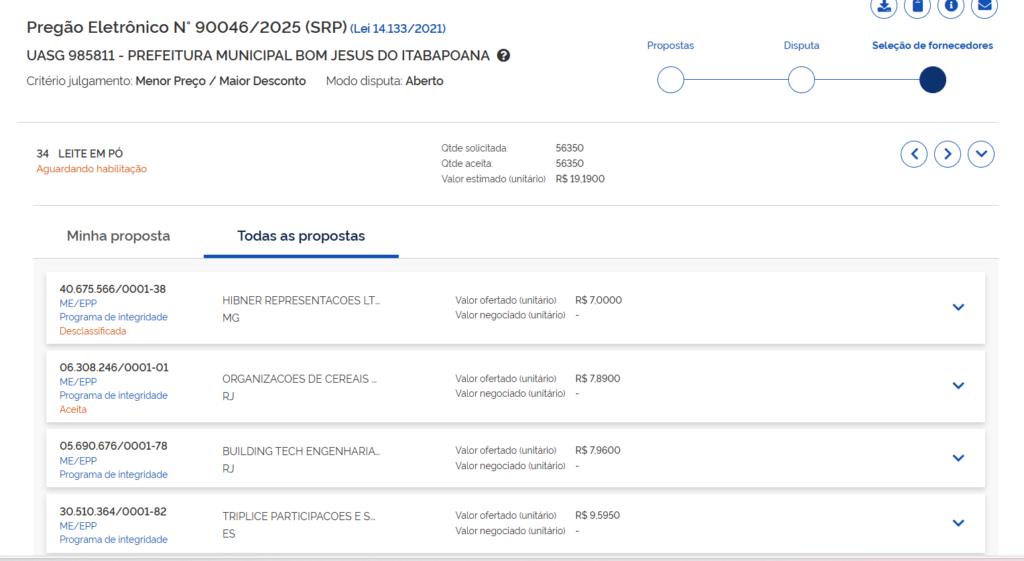Open the Lei 14.133/2021 link
Image resolution: width=1024 pixels, height=561 pixels.
pyautogui.click(x=398, y=29)
